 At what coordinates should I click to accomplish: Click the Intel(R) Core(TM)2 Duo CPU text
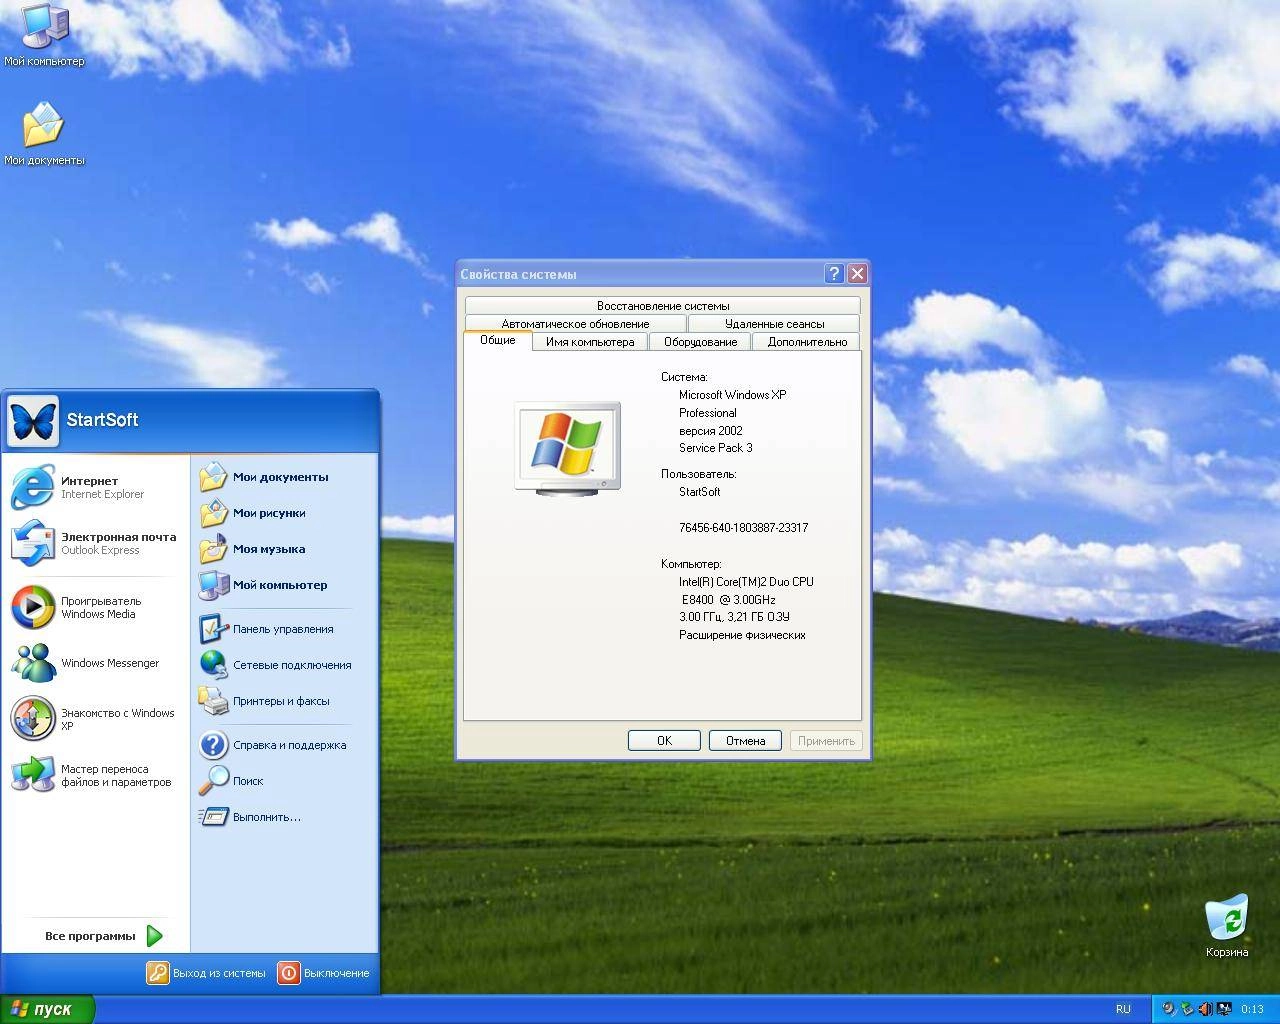(x=746, y=582)
